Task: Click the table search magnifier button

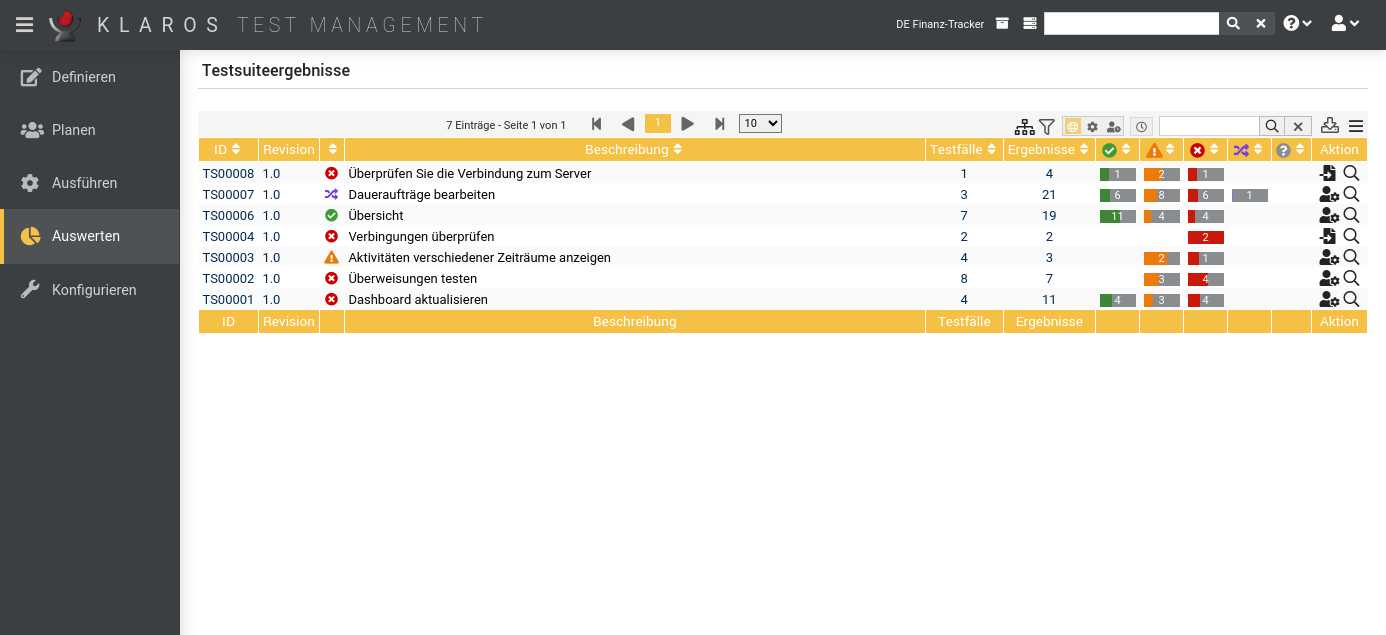Action: coord(1271,126)
